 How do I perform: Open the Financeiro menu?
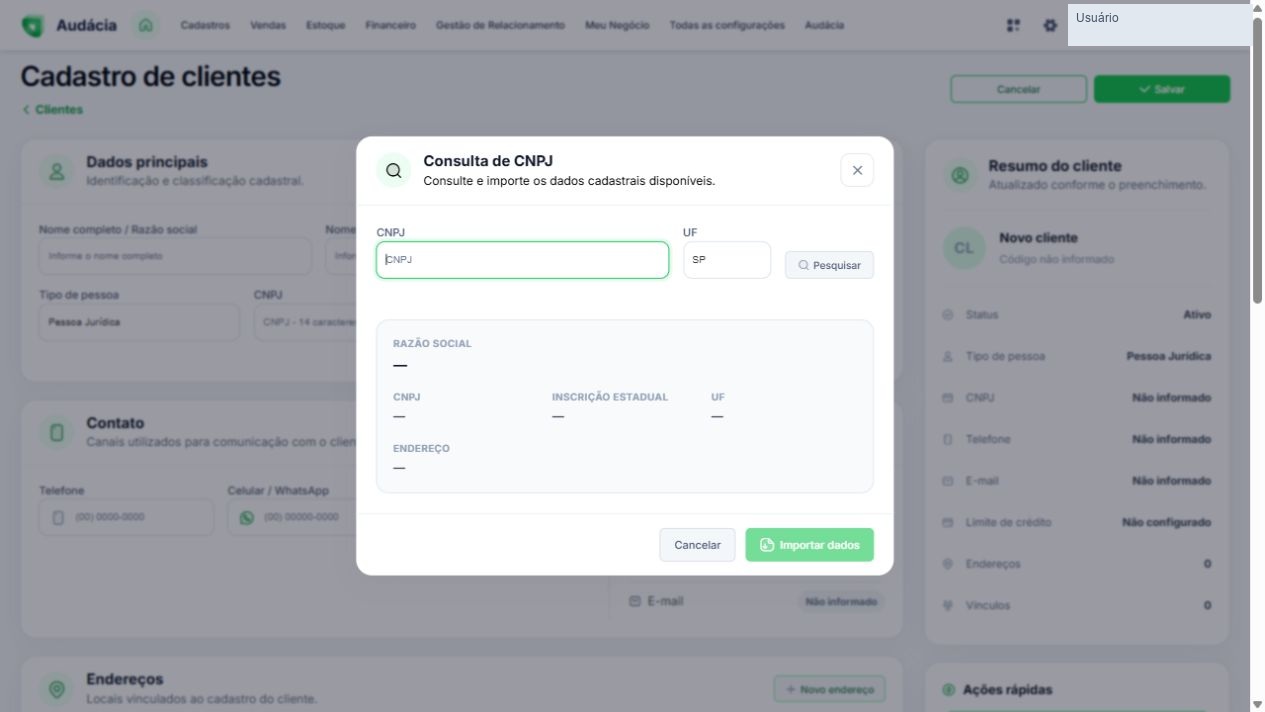[390, 25]
